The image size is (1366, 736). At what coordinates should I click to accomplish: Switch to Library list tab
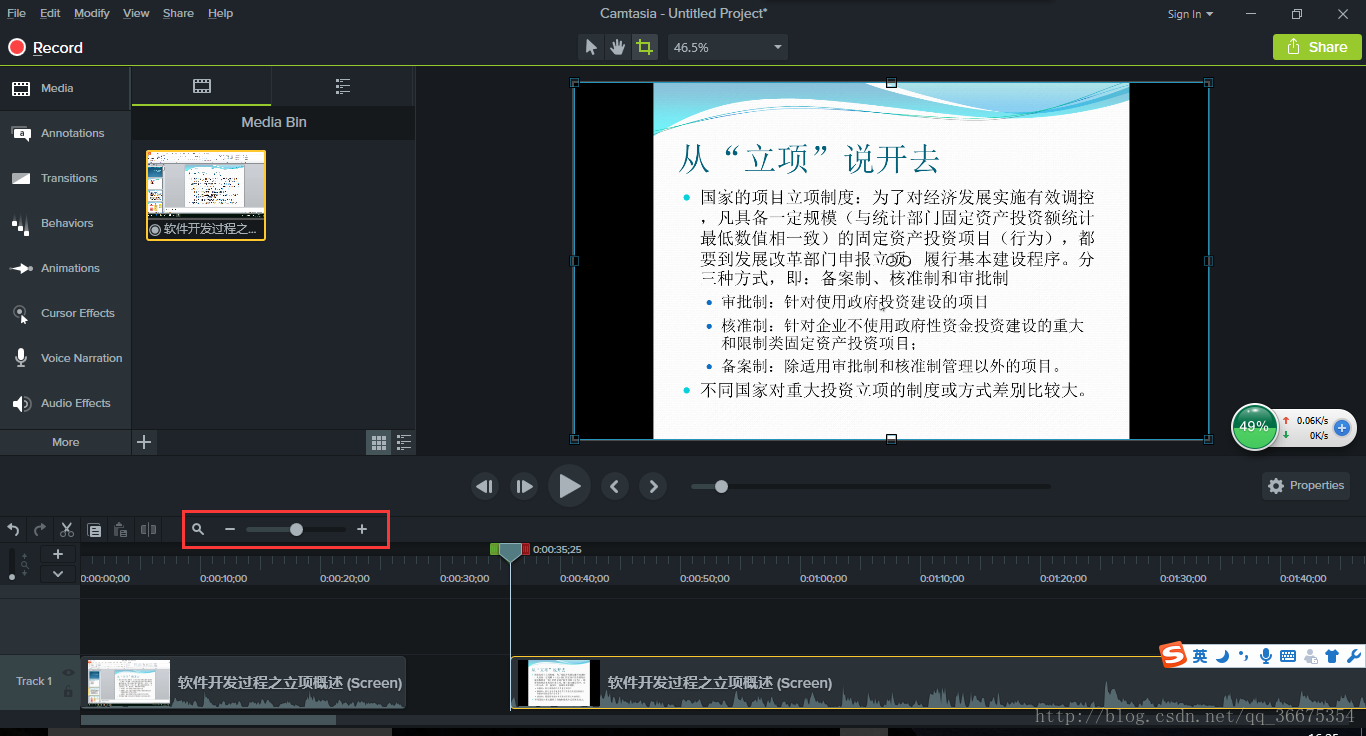pos(343,86)
